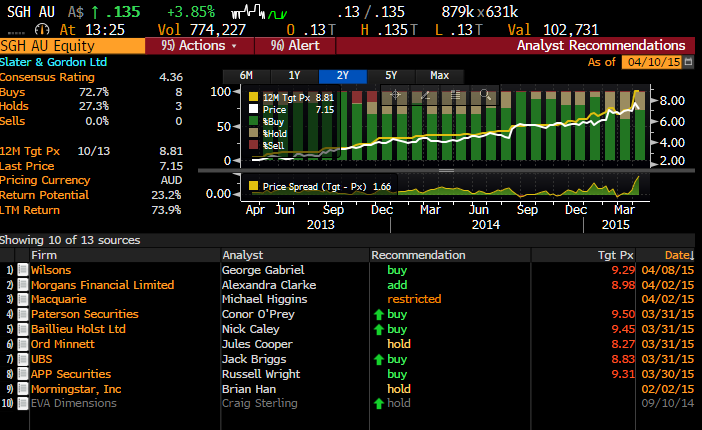
Task: Click the red %Sell legend swatch
Action: (253, 145)
